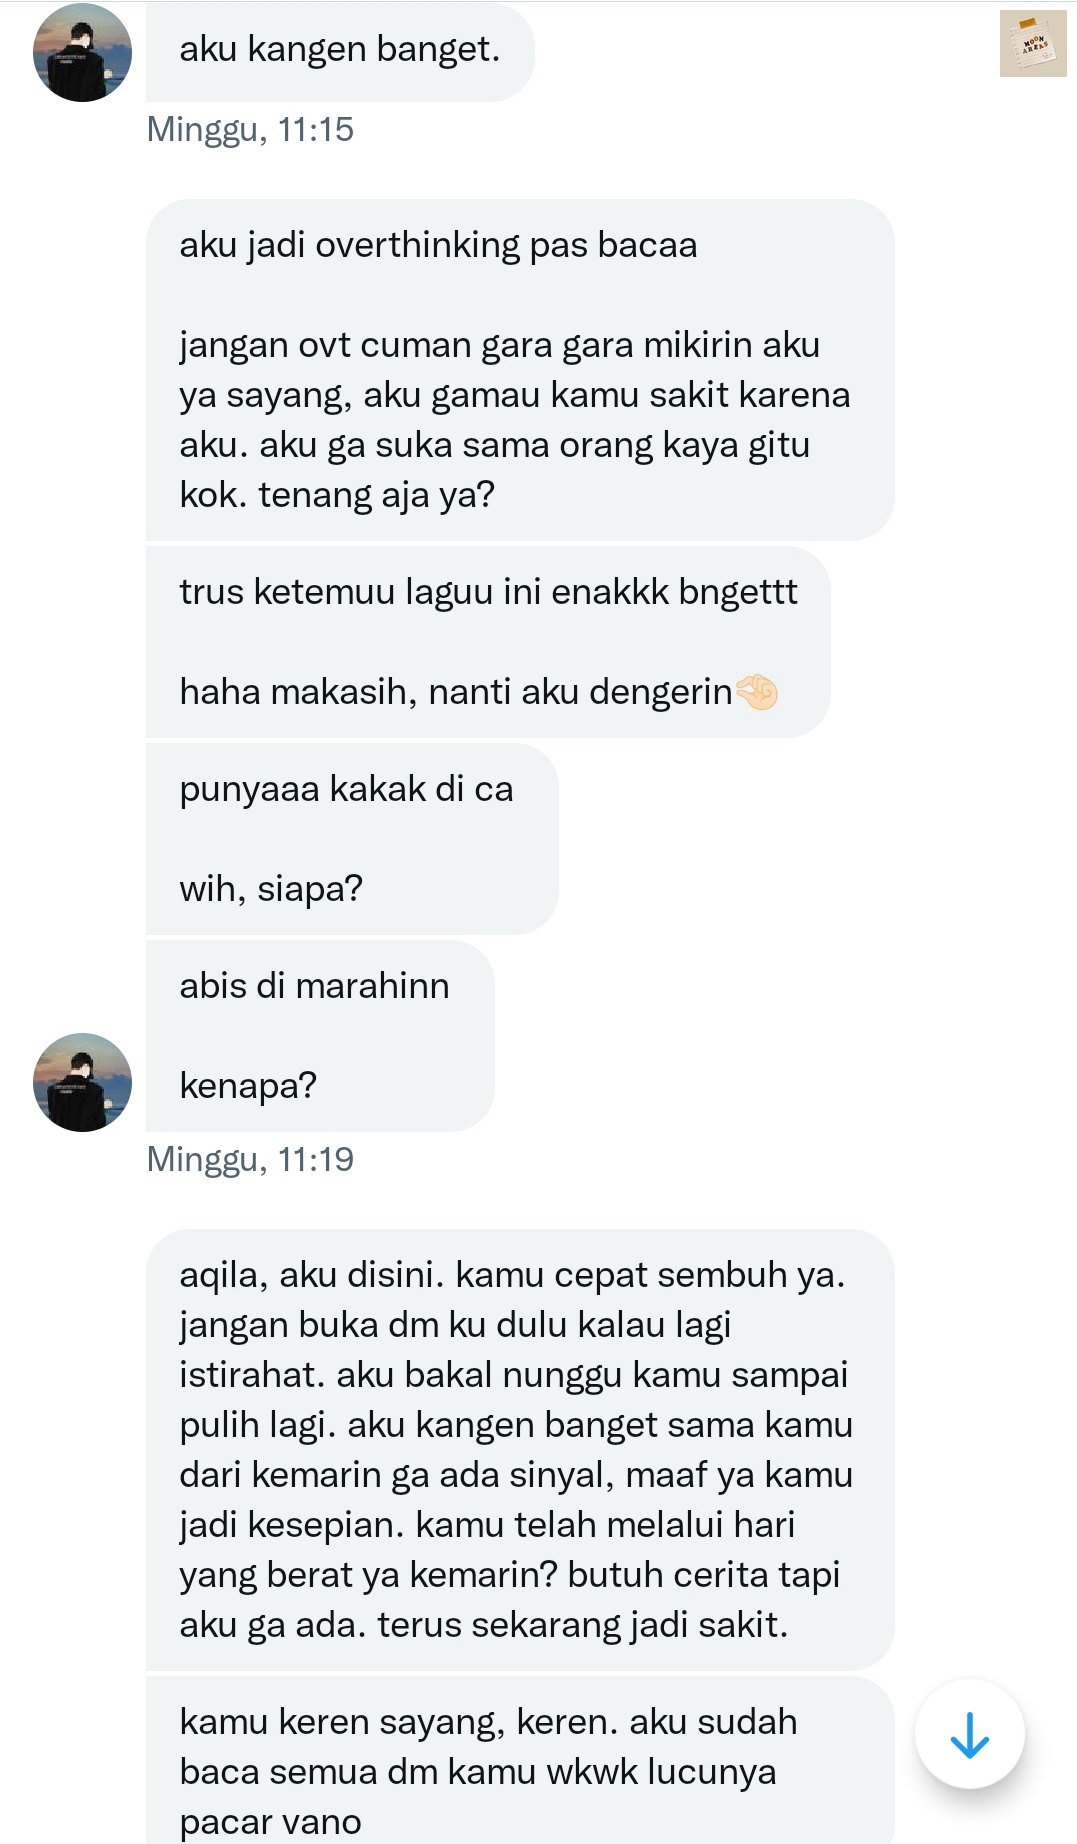The image size is (1077, 1844).
Task: Select the long message starting 'aqila, aku disini'
Action: pyautogui.click(x=520, y=1450)
